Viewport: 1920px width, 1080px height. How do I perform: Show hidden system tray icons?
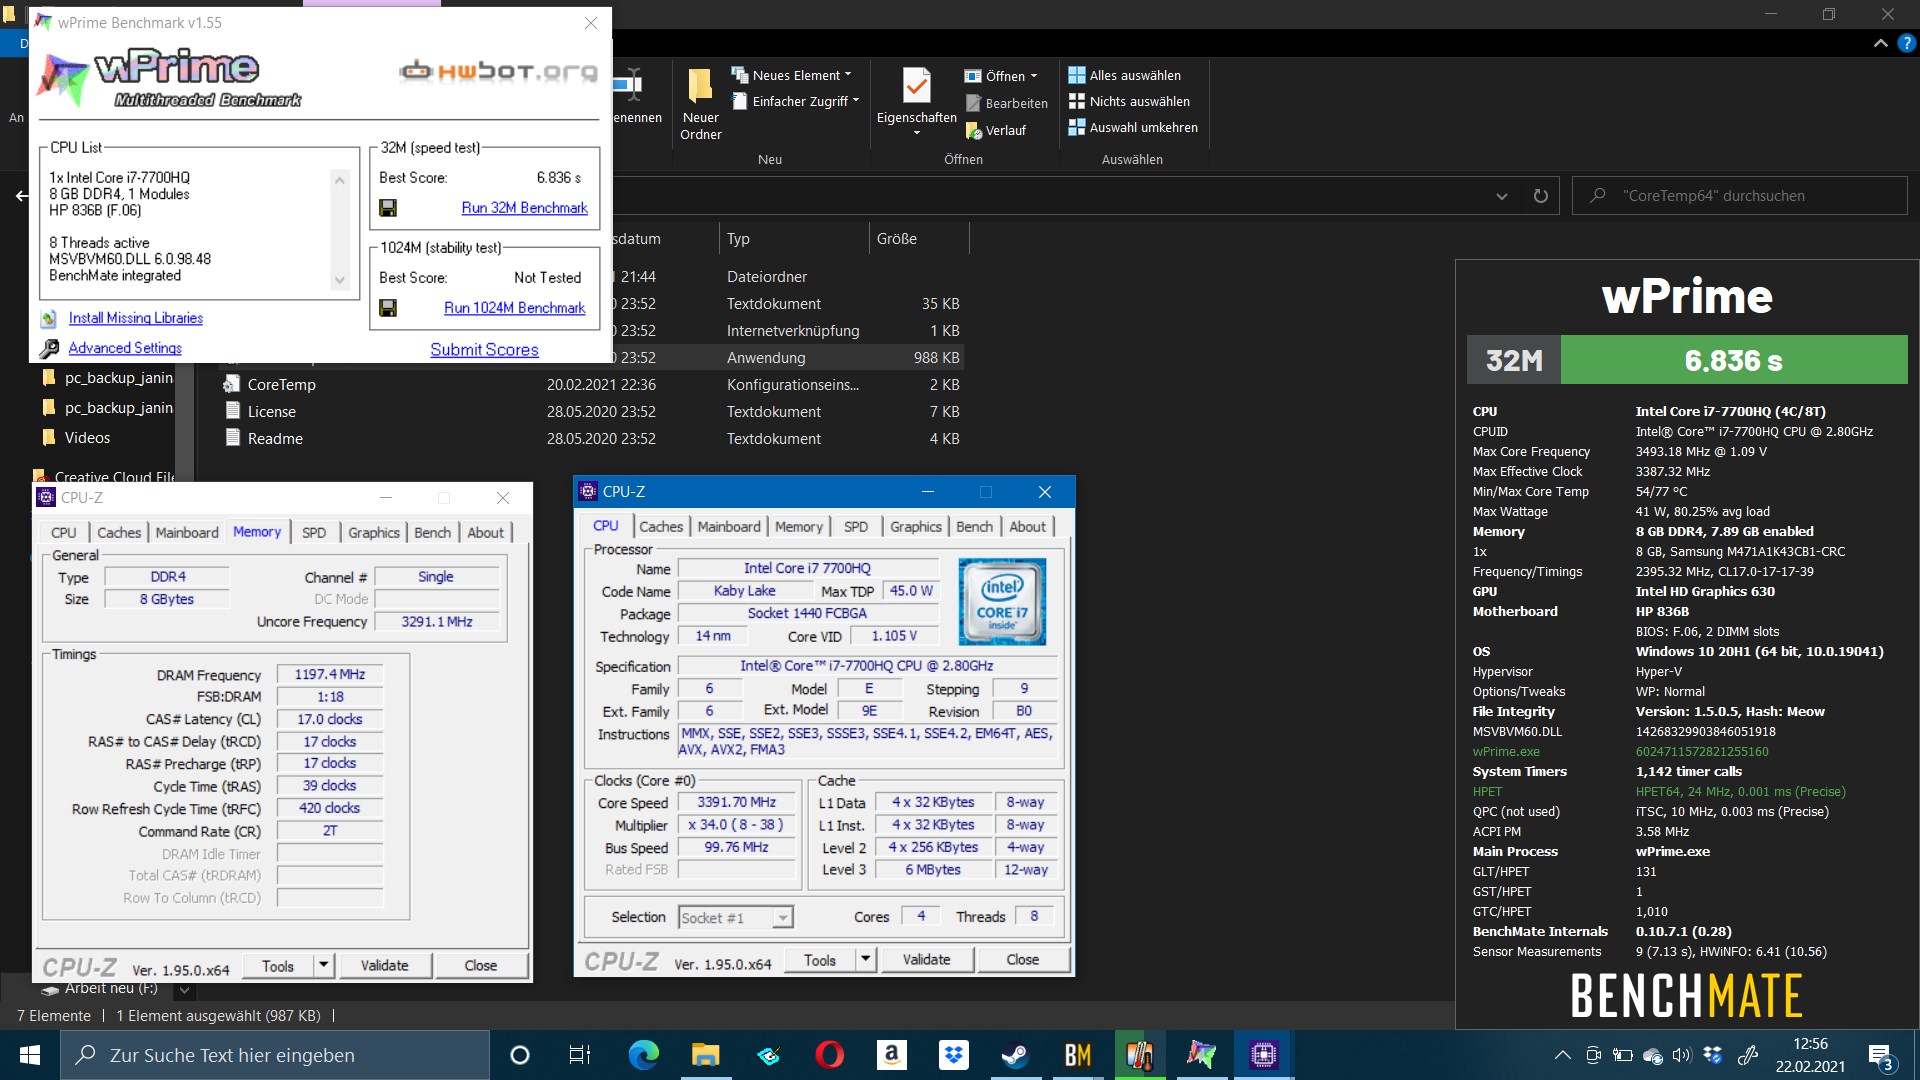(1561, 1055)
